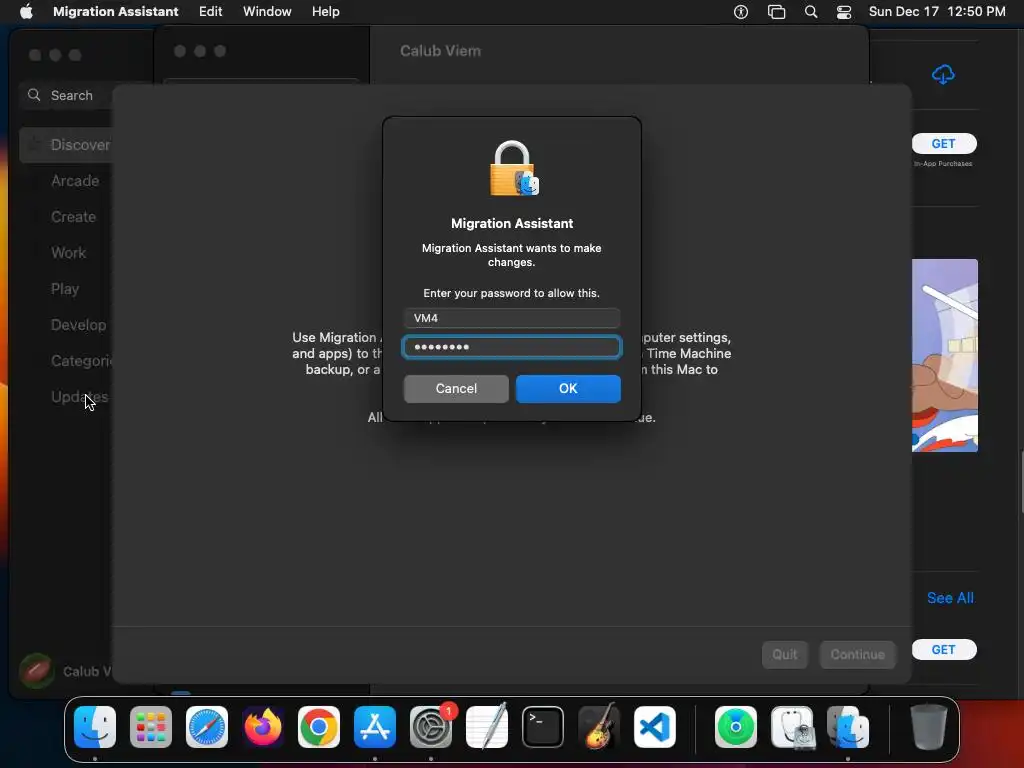Open Accessibility shortcuts in menu bar
Screen dimensions: 1024x768
(741, 11)
